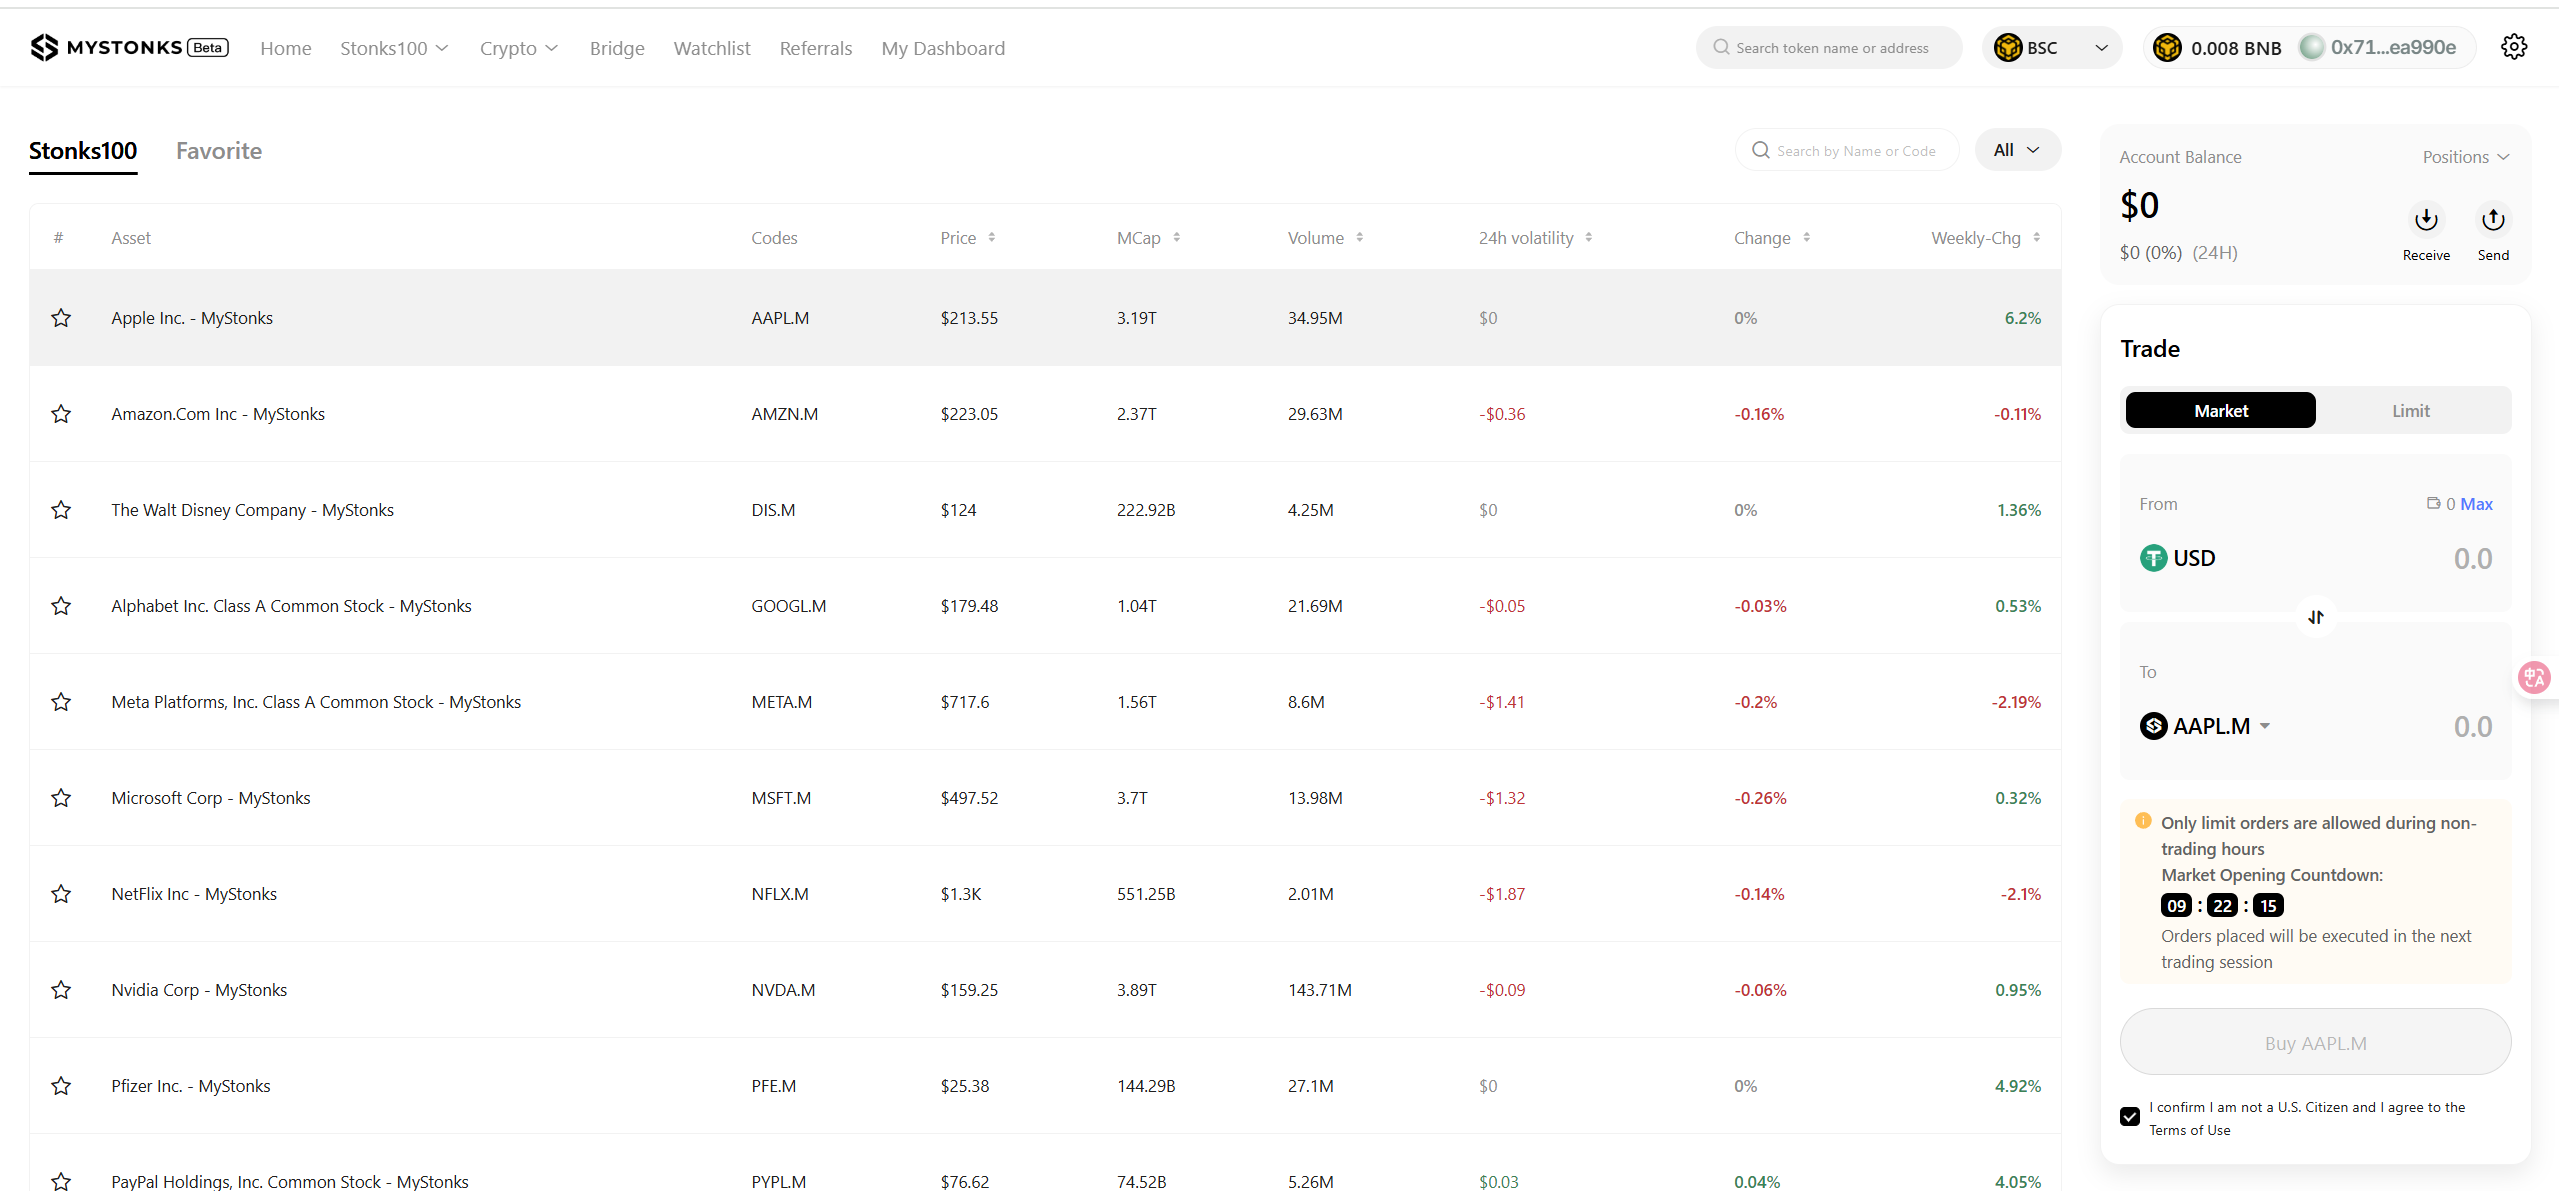This screenshot has height=1191, width=2559.
Task: Open Apple Inc. - MyStonks row
Action: [x=1045, y=318]
